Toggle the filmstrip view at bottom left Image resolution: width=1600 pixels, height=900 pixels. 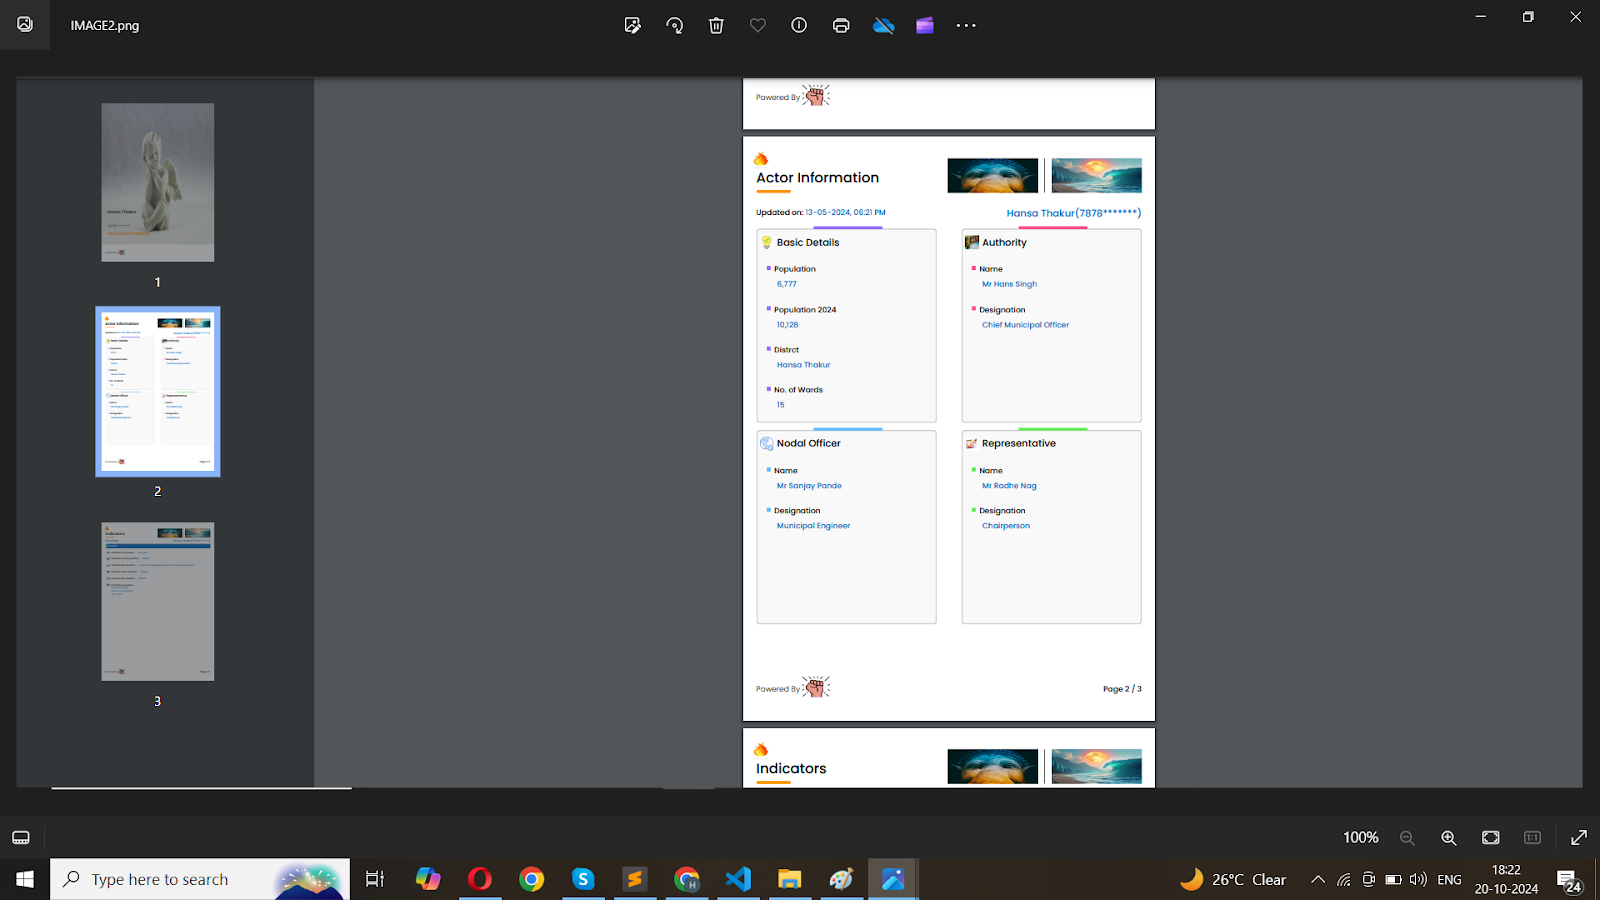21,838
